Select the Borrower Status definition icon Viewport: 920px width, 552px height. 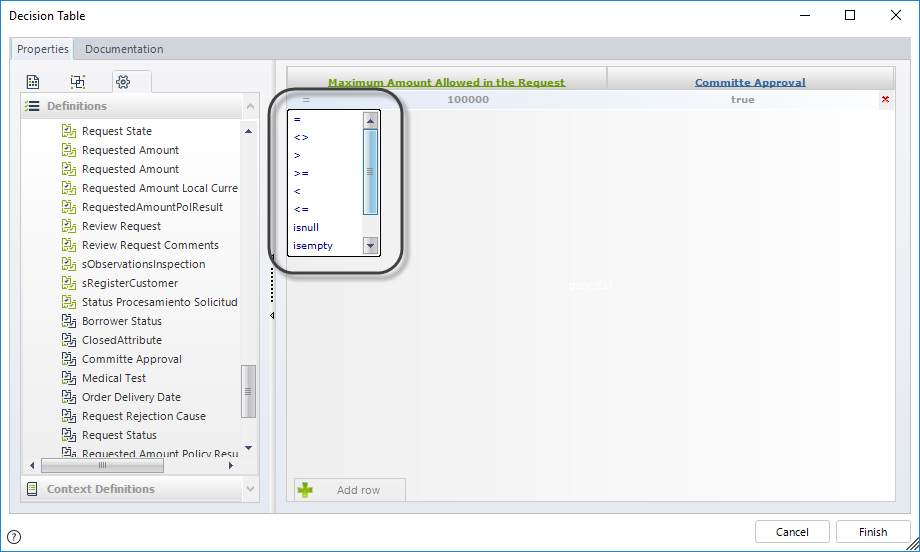pos(69,321)
